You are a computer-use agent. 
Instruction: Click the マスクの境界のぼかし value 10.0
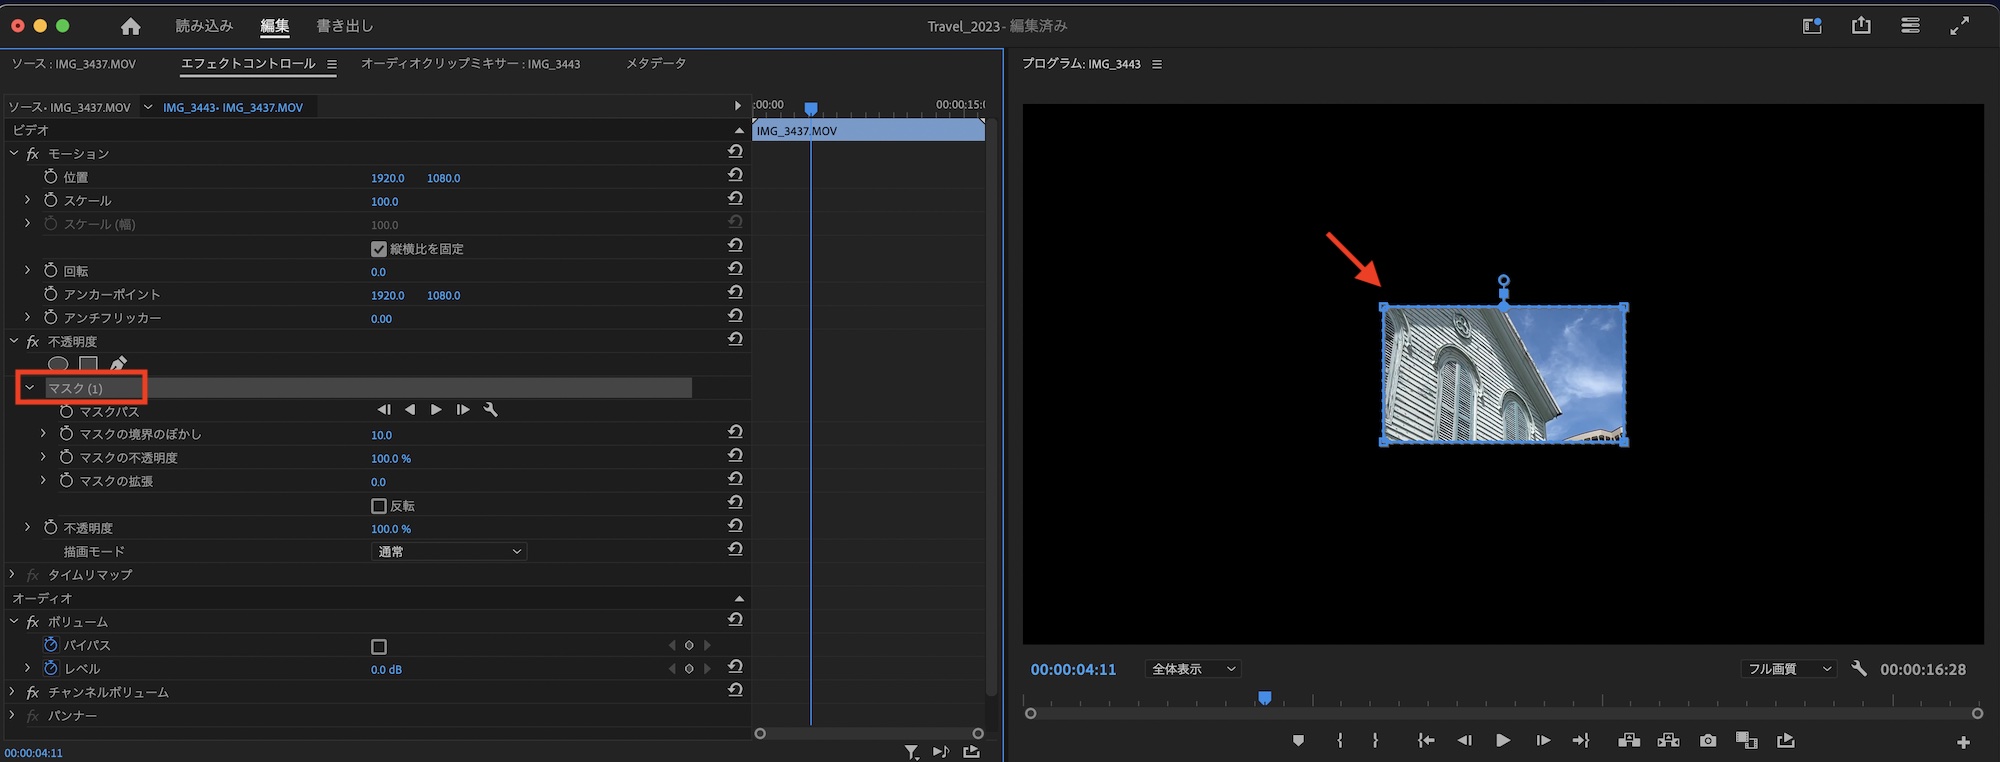(381, 435)
